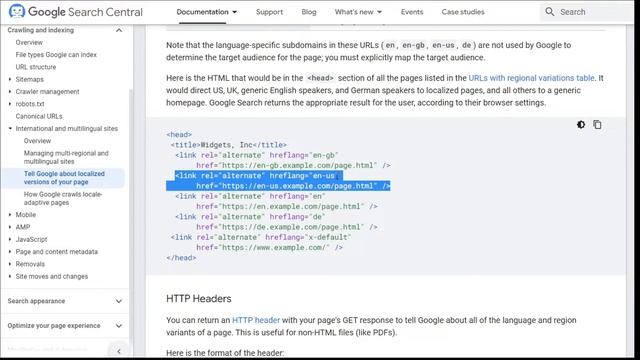Image resolution: width=640 pixels, height=360 pixels.
Task: Click the HTTP Headers heading
Action: 198,298
